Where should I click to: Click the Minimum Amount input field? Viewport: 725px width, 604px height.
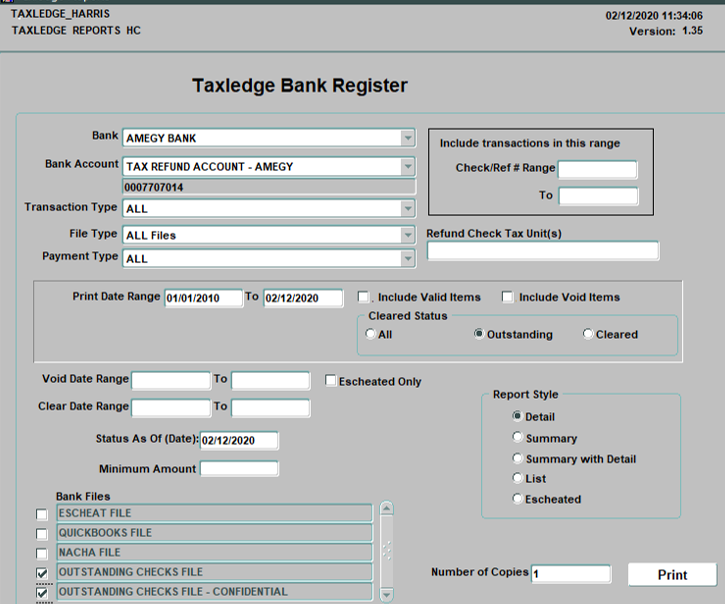(x=239, y=469)
